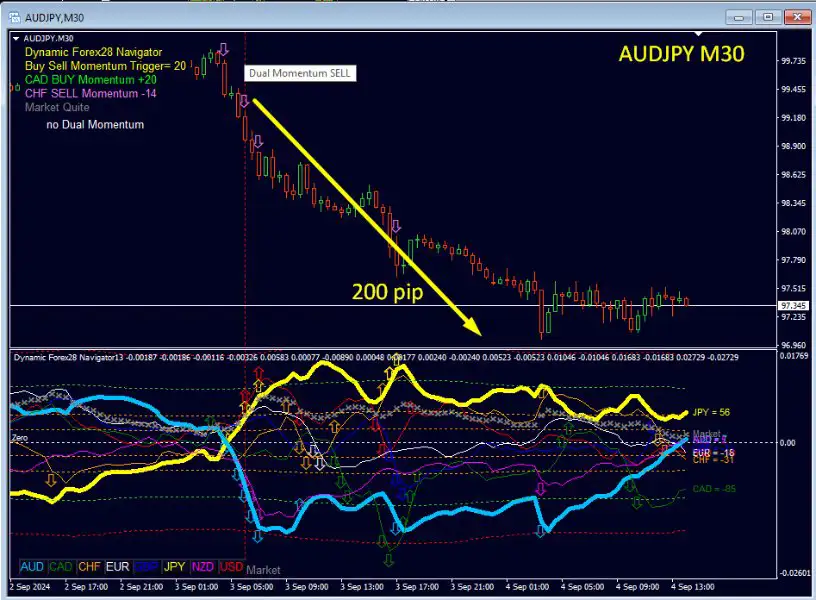This screenshot has height=600, width=816.
Task: Toggle the CHF currency button
Action: [x=90, y=568]
